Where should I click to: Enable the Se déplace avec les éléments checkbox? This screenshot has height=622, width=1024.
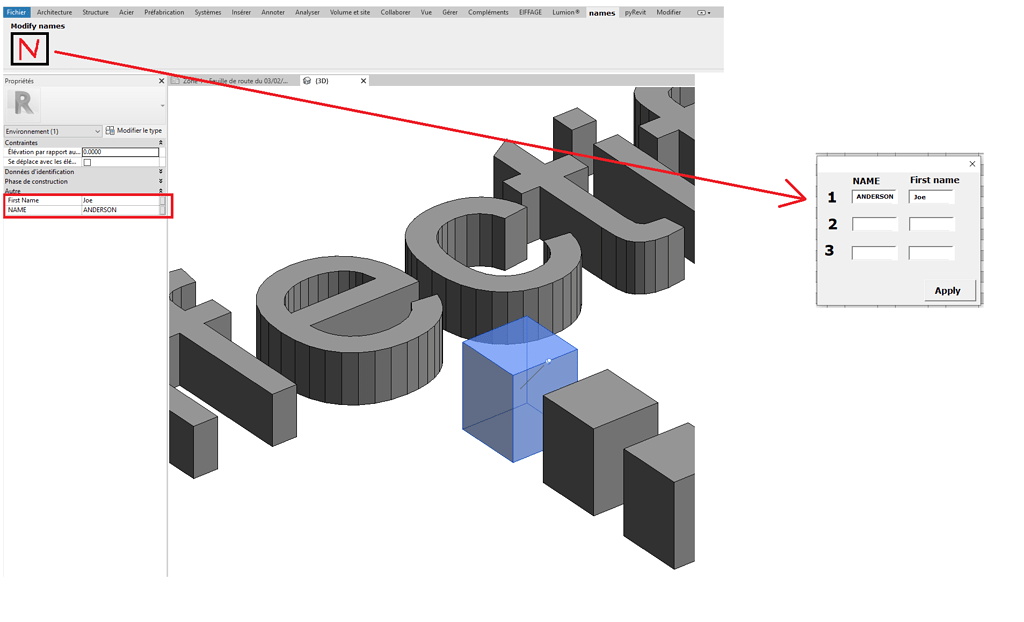(x=88, y=162)
